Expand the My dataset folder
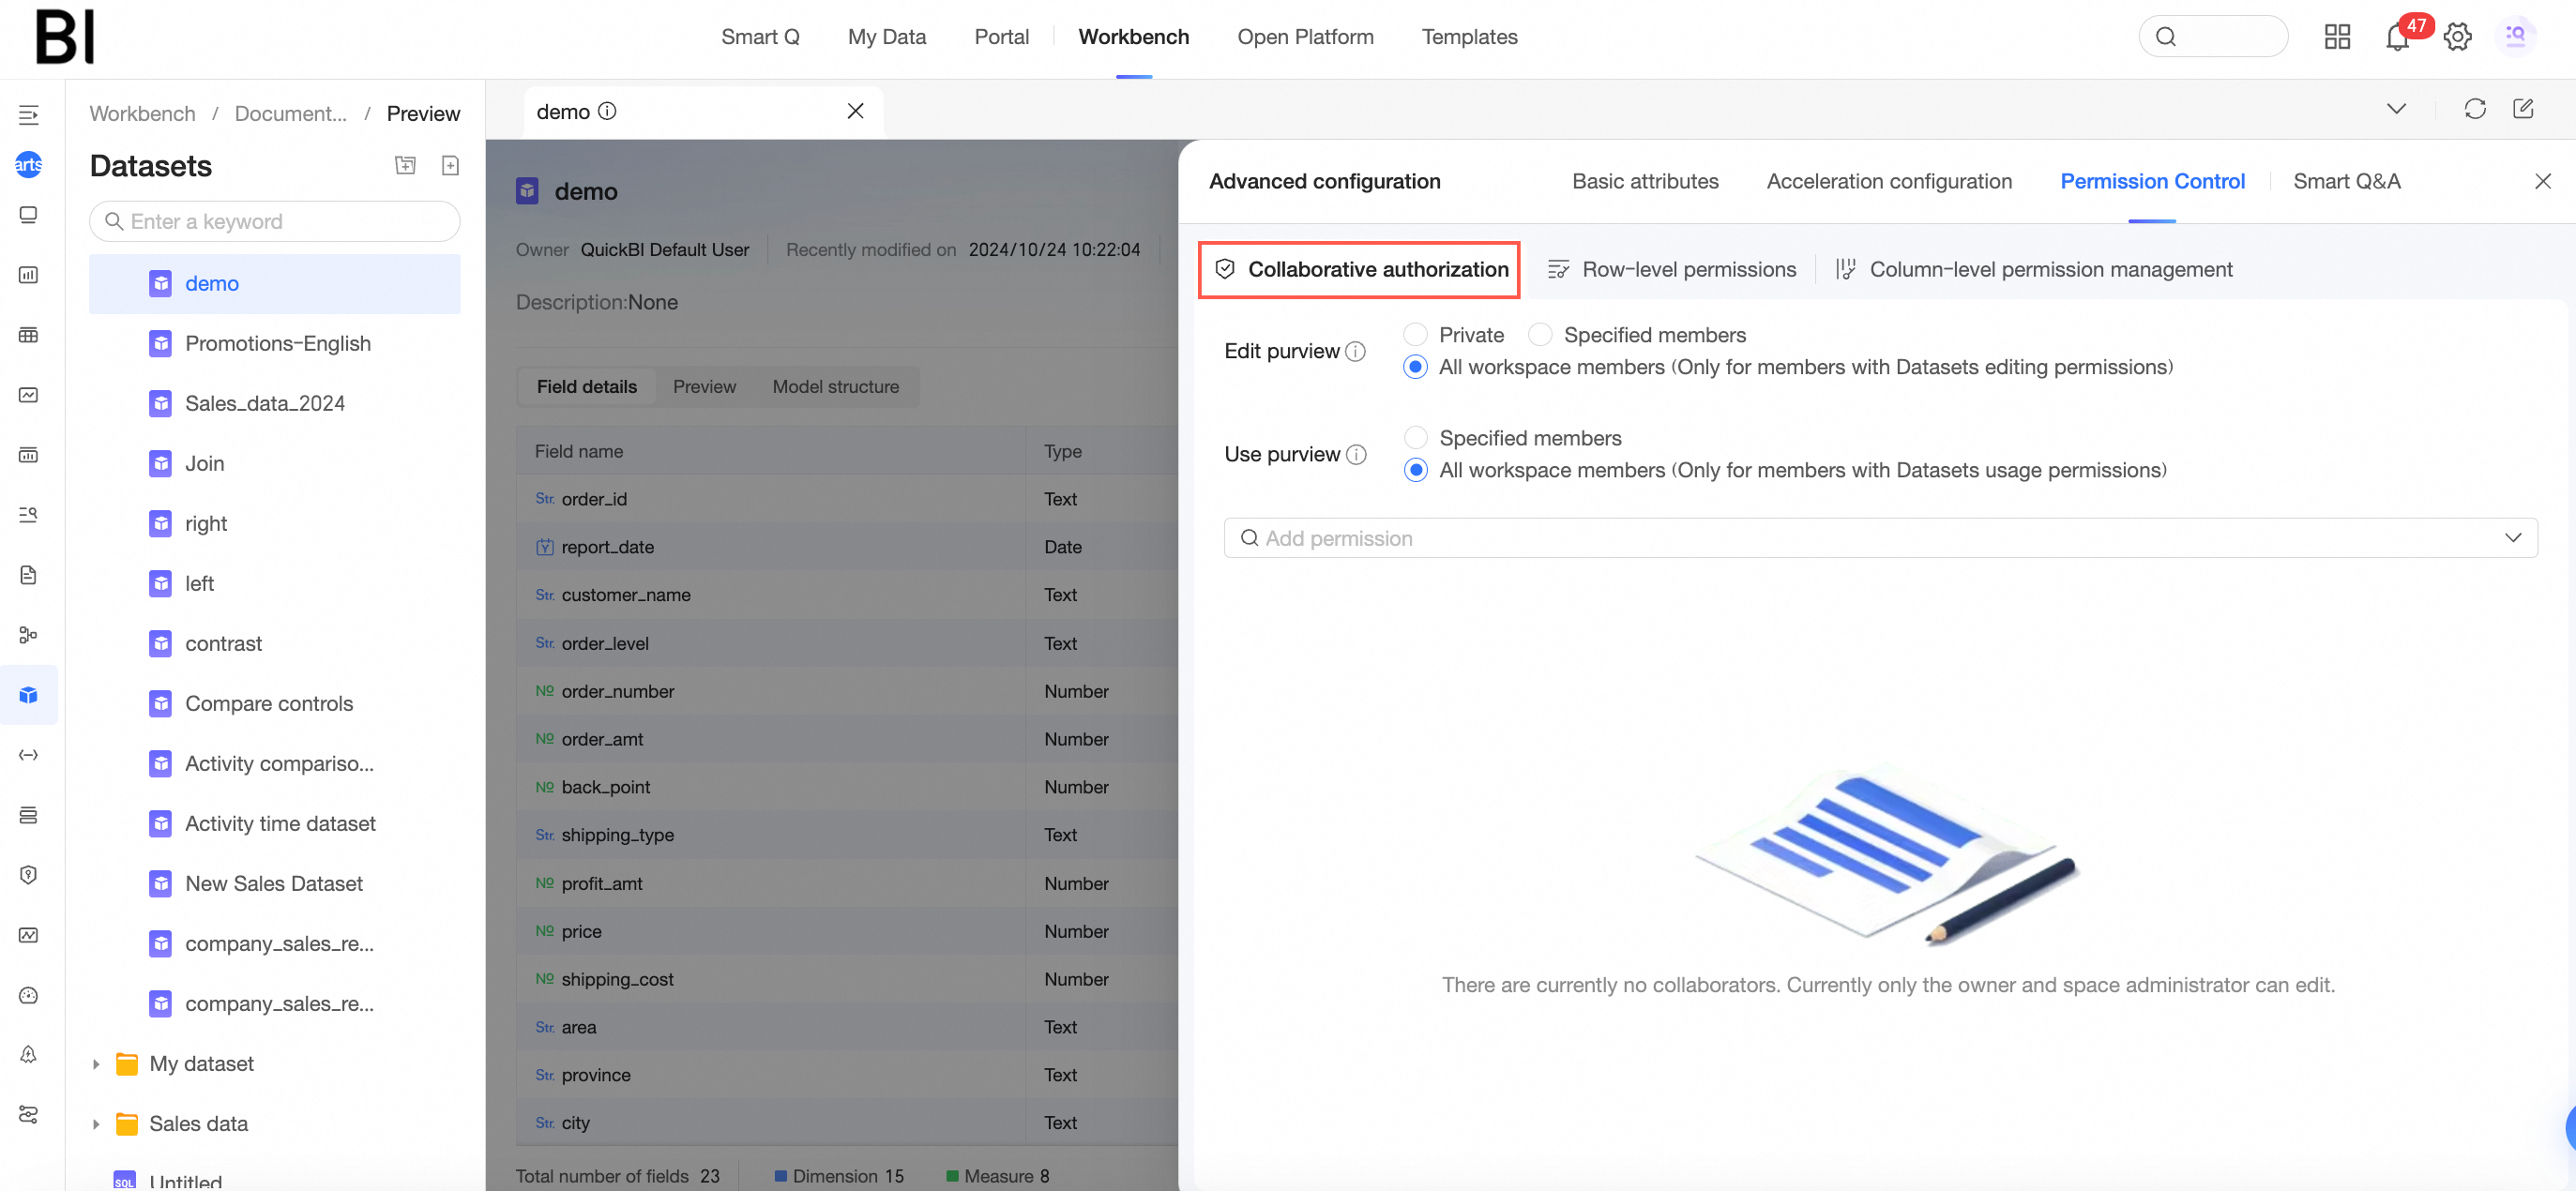2576x1191 pixels. pos(96,1064)
